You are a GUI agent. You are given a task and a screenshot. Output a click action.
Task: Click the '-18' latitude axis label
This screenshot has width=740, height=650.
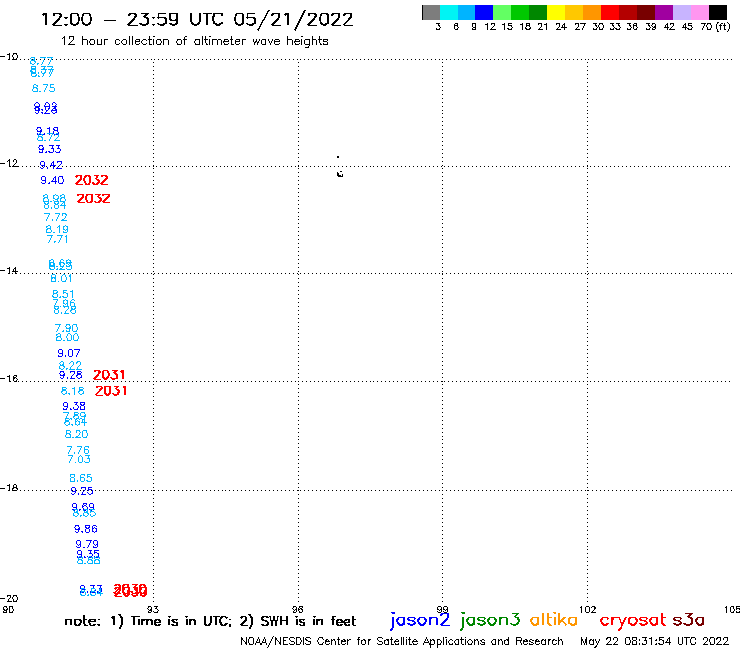click(9, 488)
